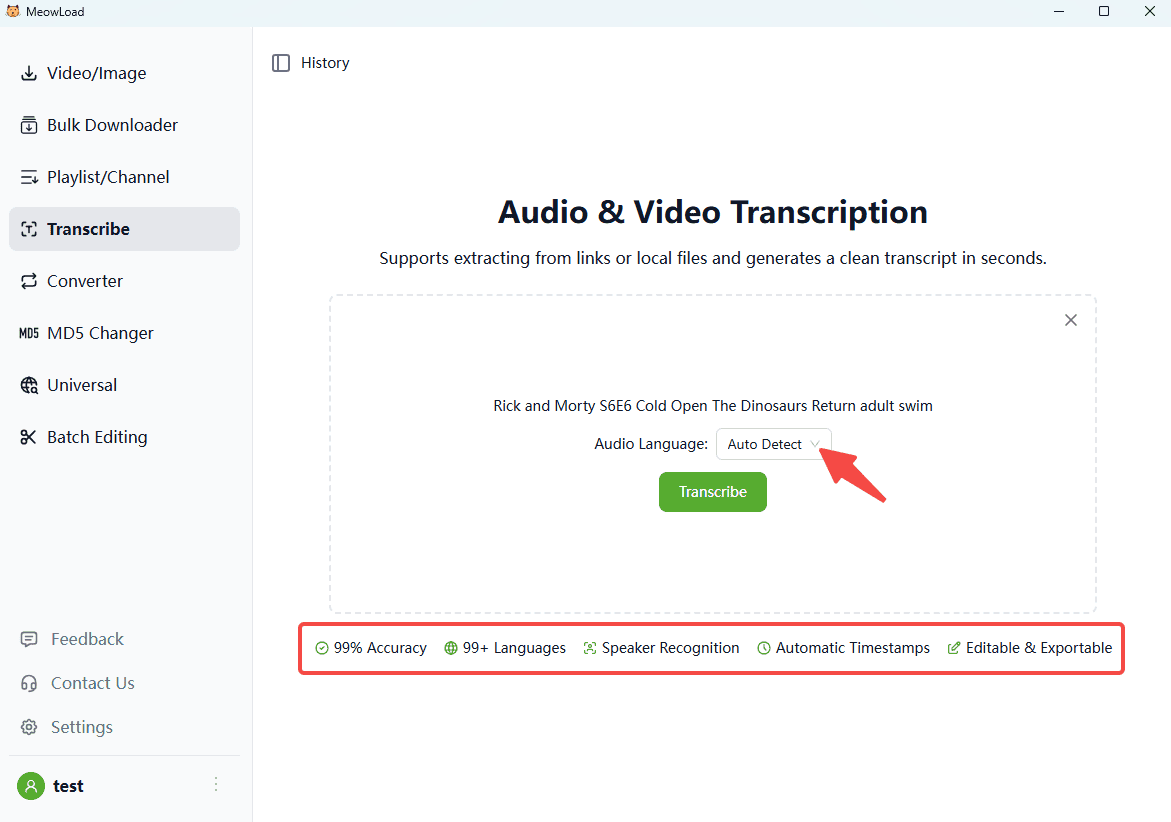Open the user options three-dot menu
The width and height of the screenshot is (1171, 822).
[216, 785]
